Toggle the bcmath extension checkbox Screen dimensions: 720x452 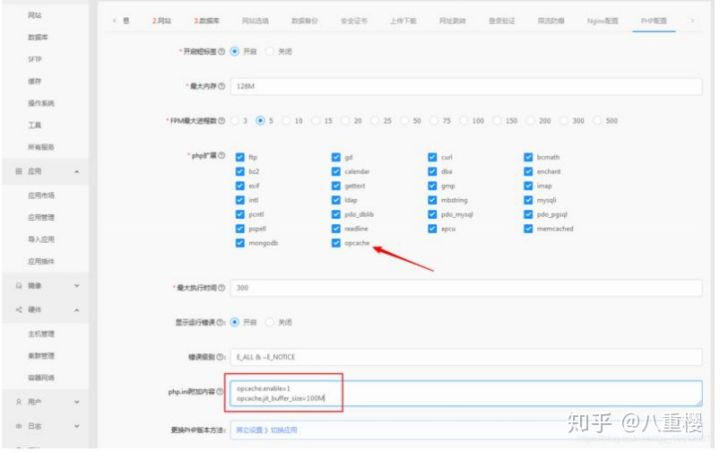click(529, 157)
